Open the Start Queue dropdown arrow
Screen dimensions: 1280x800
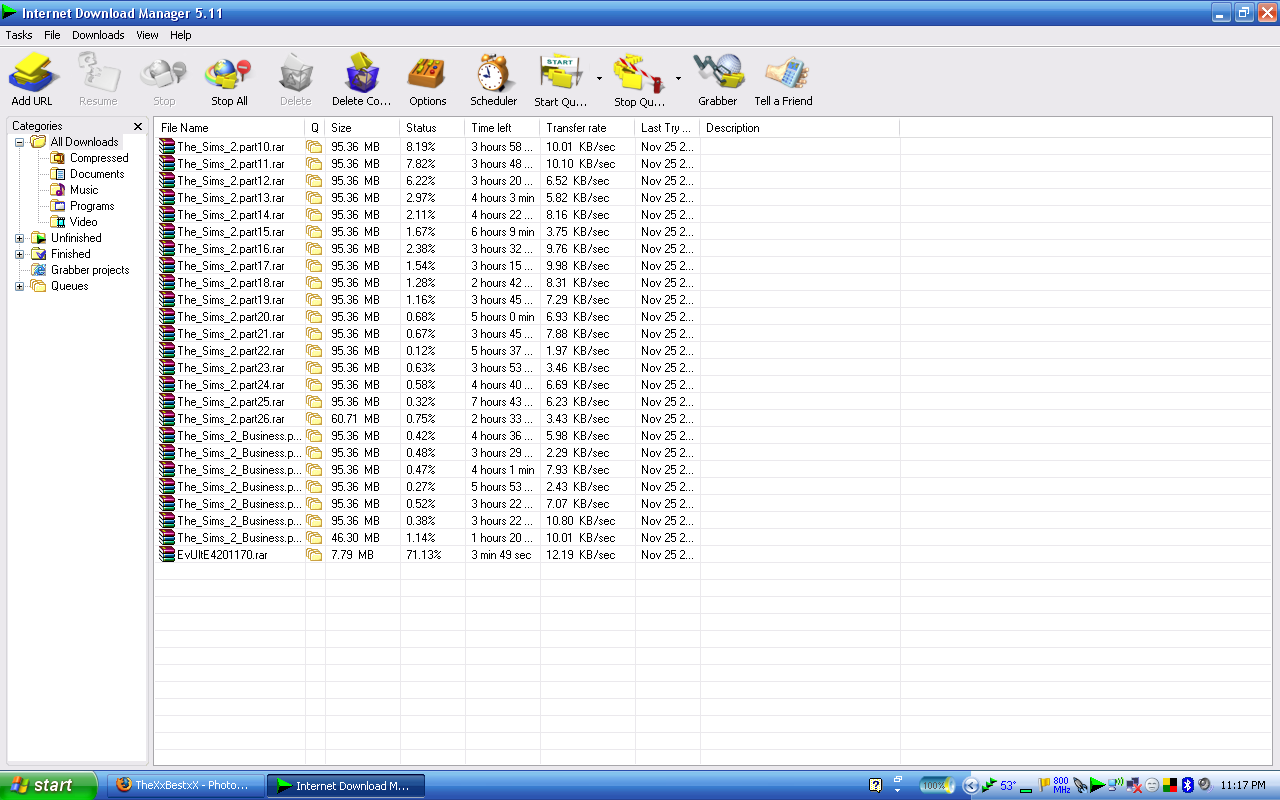(x=599, y=78)
